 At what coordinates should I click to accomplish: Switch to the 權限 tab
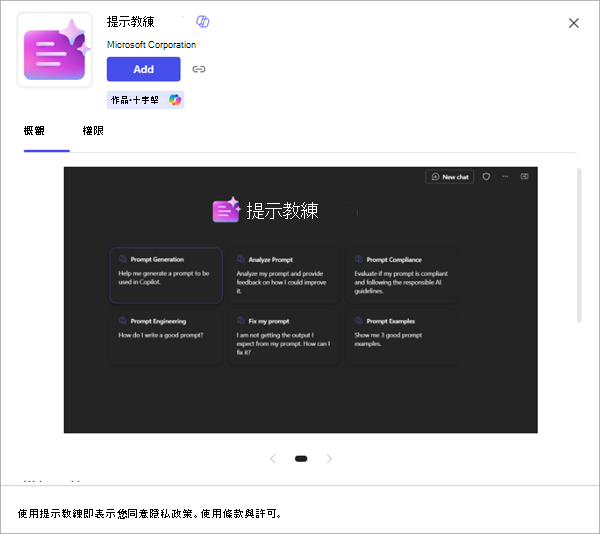pyautogui.click(x=93, y=131)
